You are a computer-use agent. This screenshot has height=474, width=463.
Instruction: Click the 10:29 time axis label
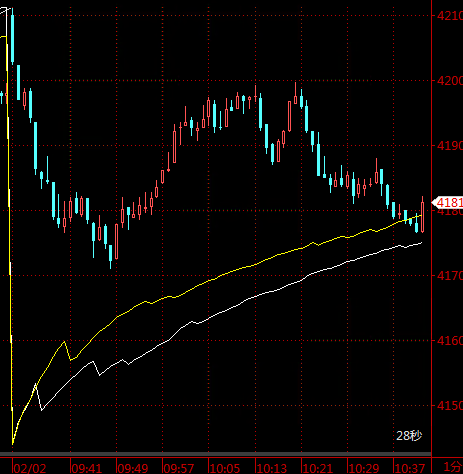point(363,468)
